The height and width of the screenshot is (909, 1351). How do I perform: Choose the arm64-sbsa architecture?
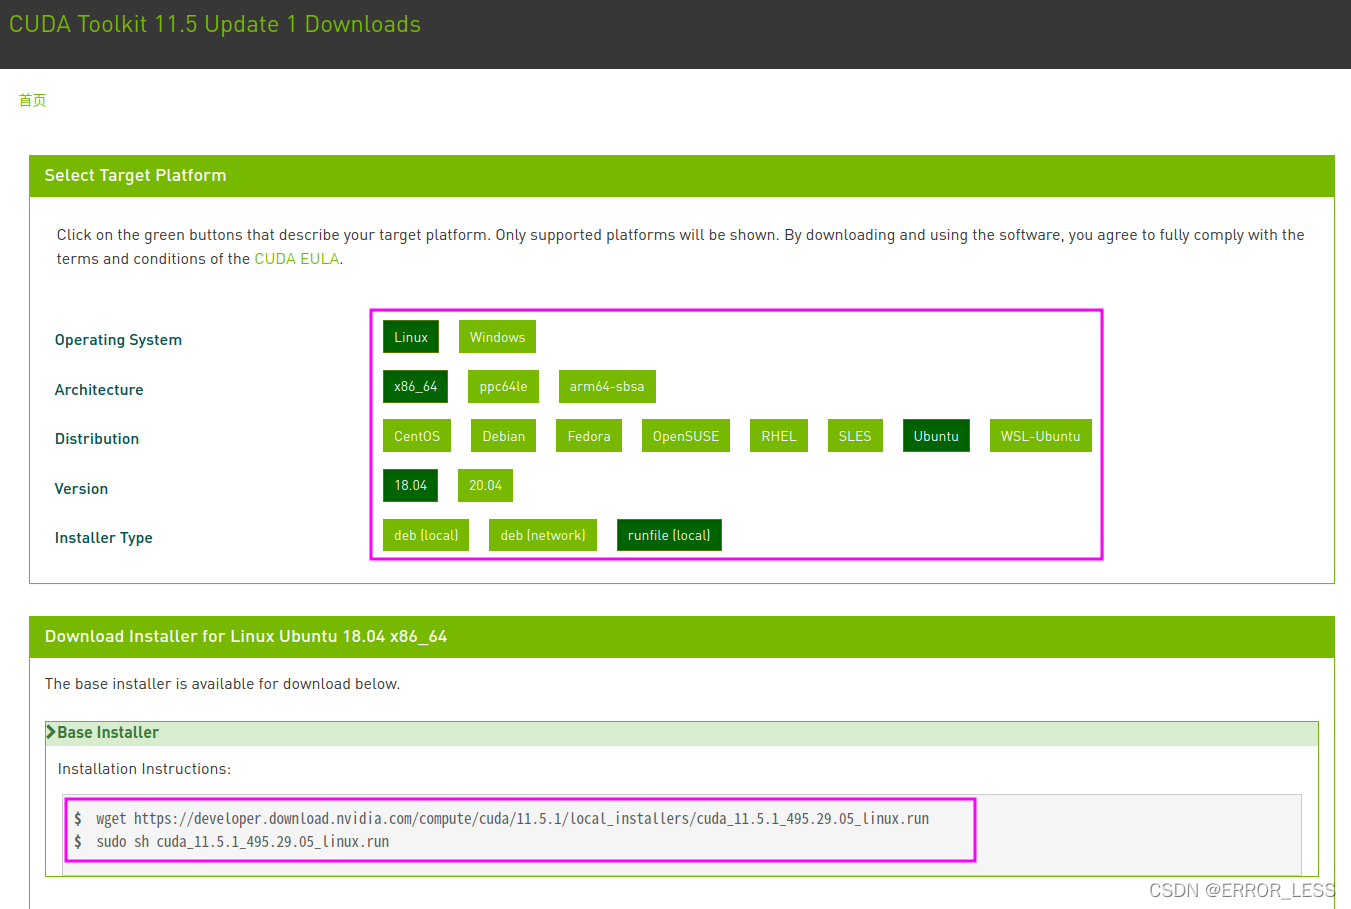pyautogui.click(x=607, y=386)
